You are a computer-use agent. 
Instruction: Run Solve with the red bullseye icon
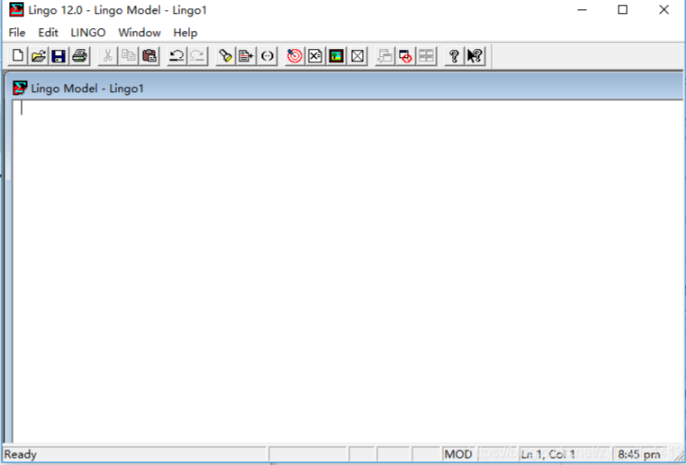click(294, 56)
